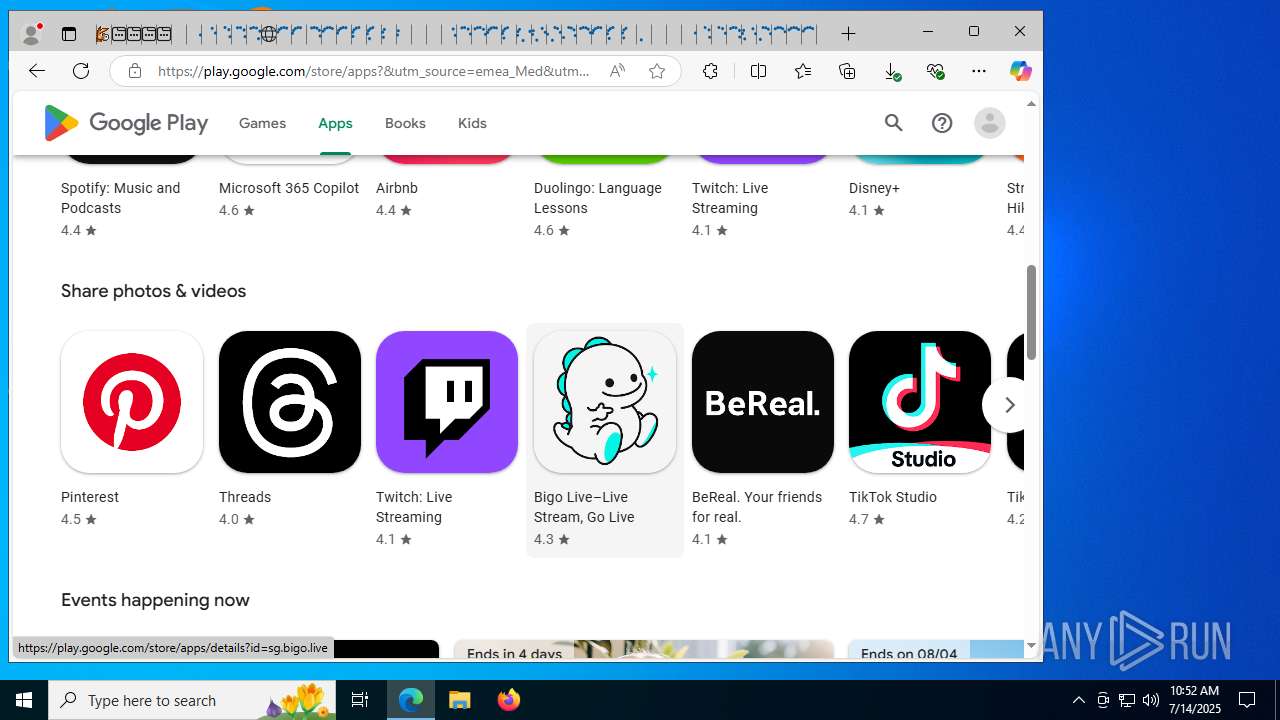Open the notifications center
This screenshot has height=720, width=1280.
[1247, 700]
